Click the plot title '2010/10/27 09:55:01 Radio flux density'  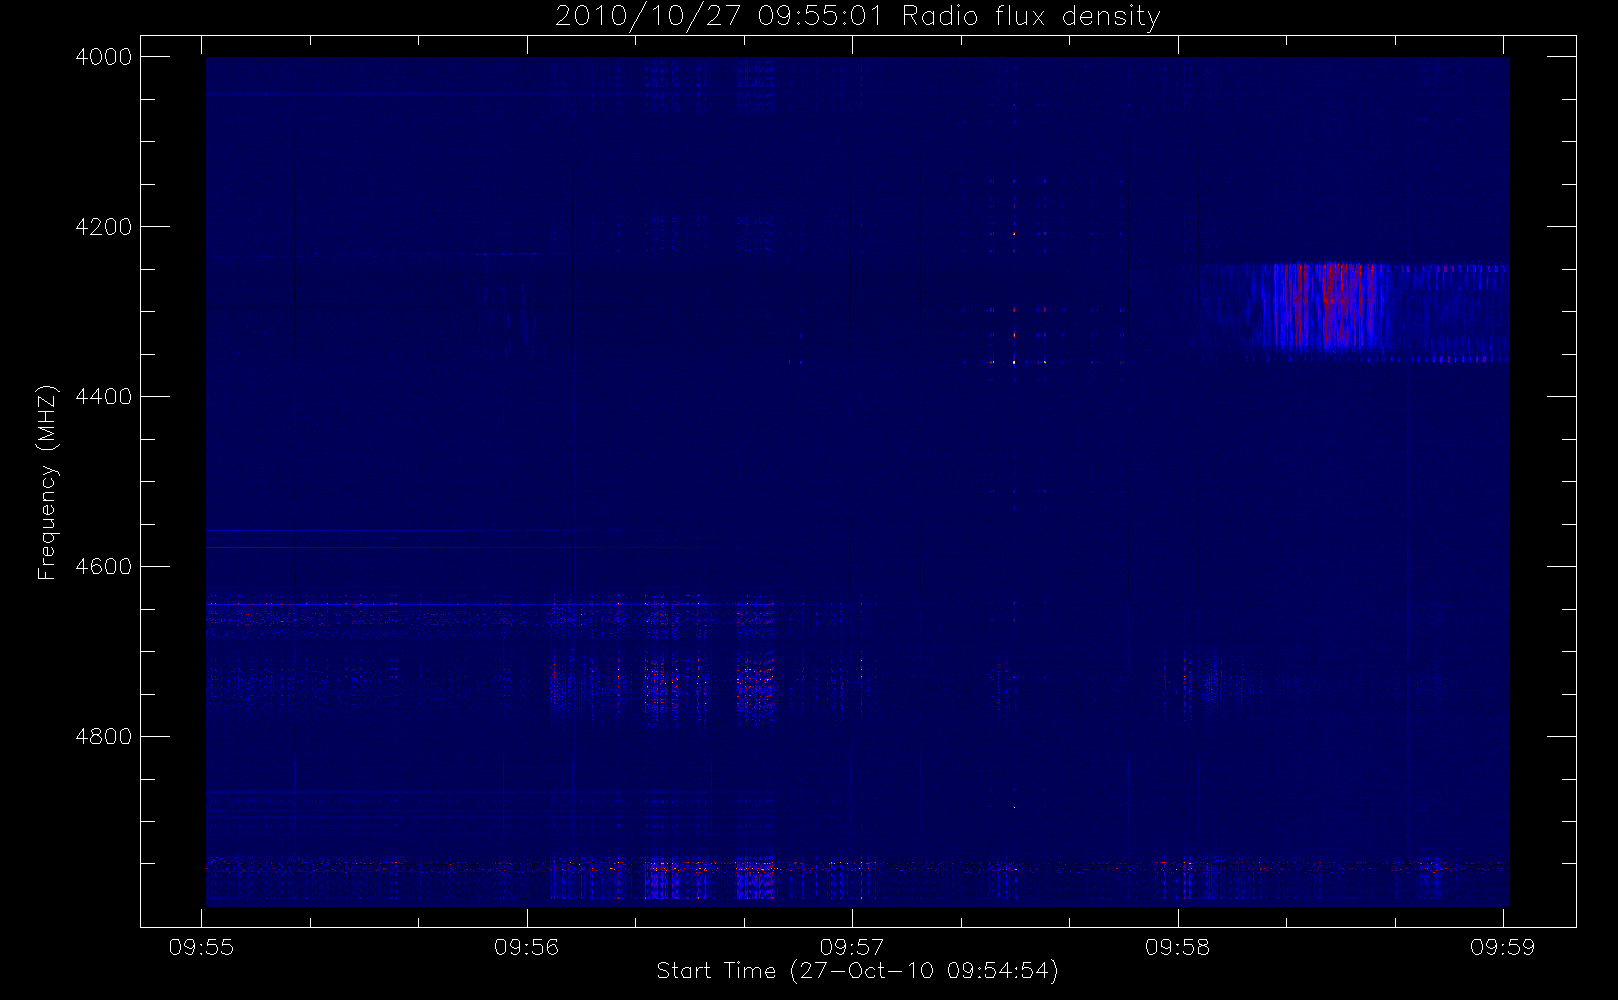click(857, 17)
